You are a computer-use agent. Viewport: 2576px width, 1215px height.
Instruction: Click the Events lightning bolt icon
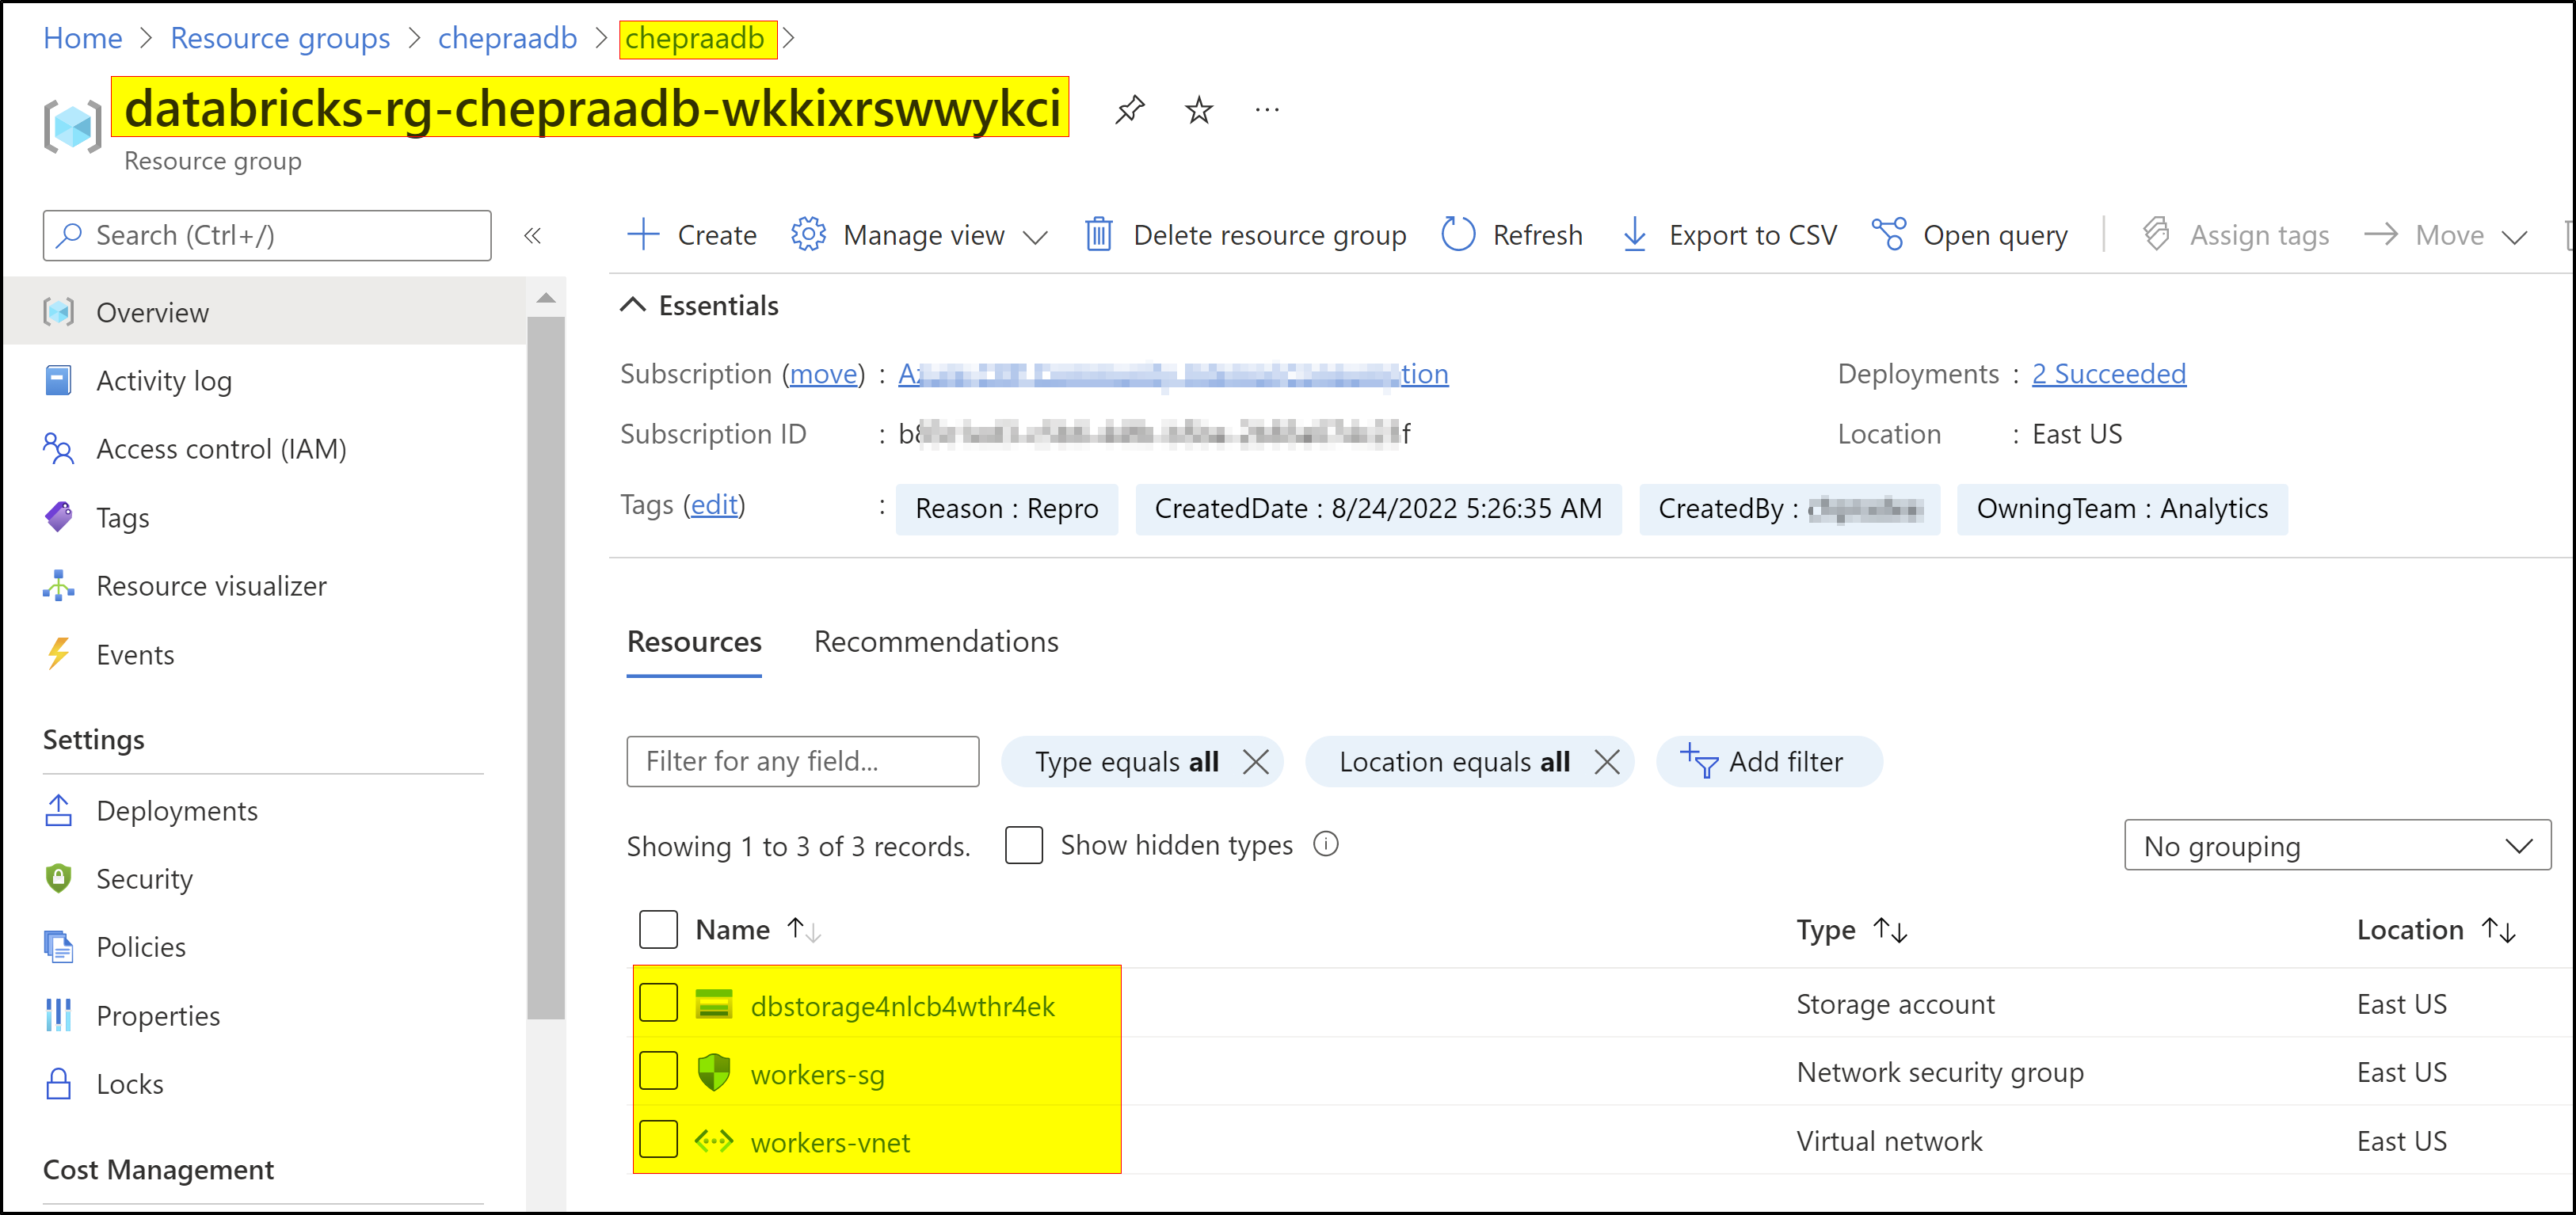(59, 654)
